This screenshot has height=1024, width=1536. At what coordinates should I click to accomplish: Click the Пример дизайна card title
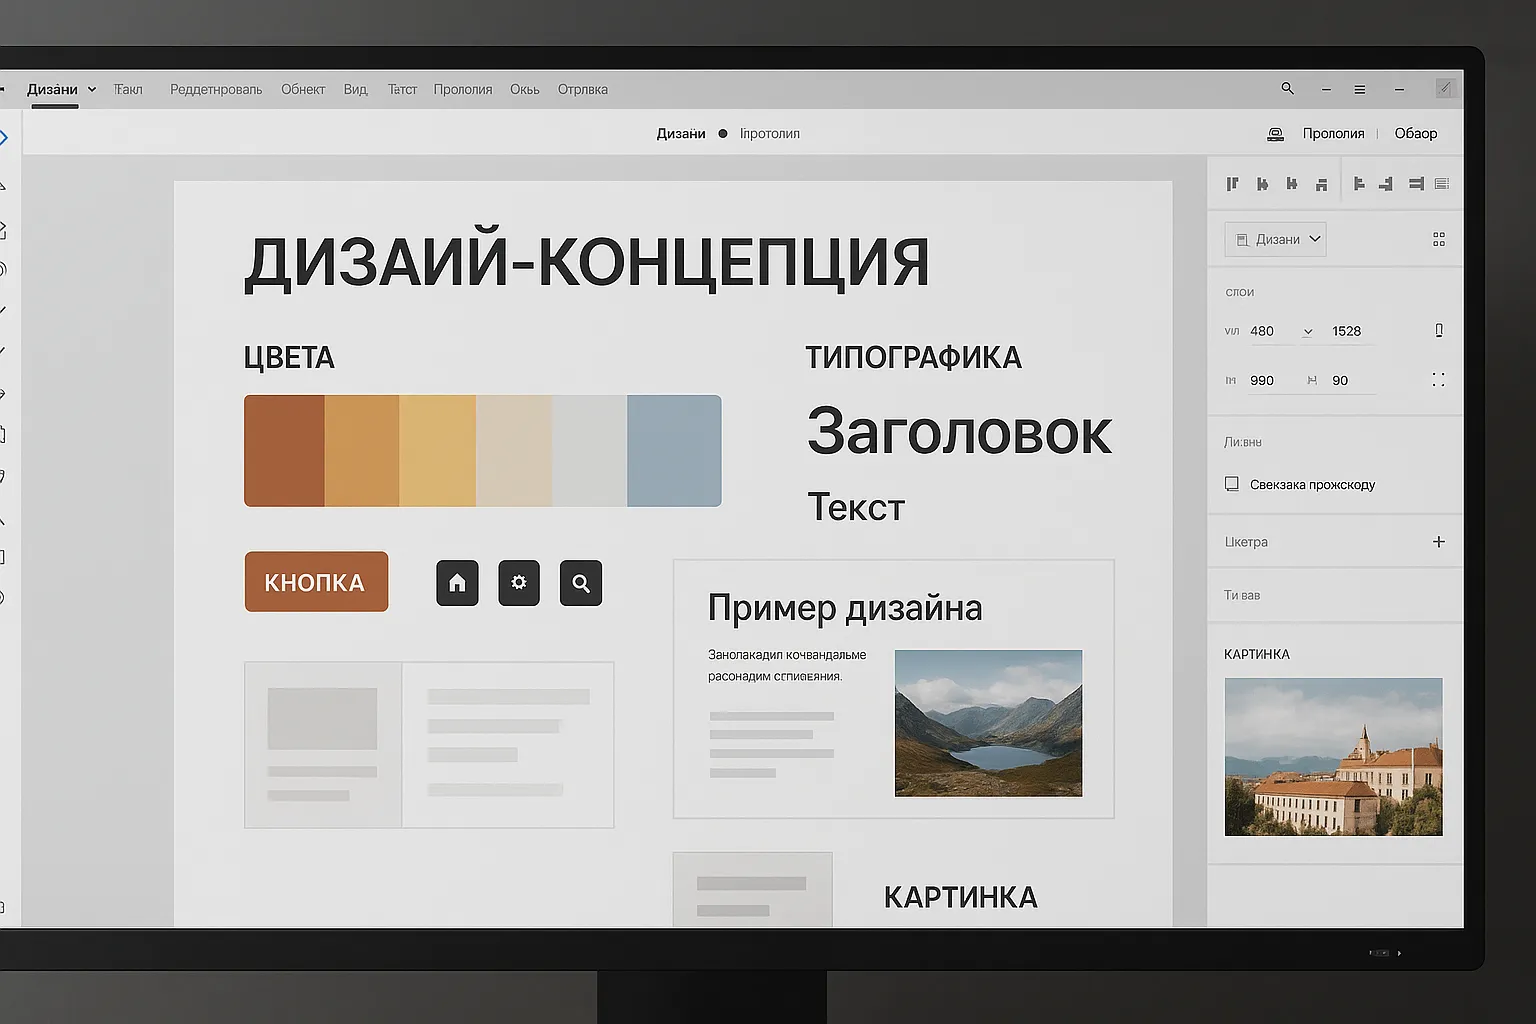tap(845, 608)
